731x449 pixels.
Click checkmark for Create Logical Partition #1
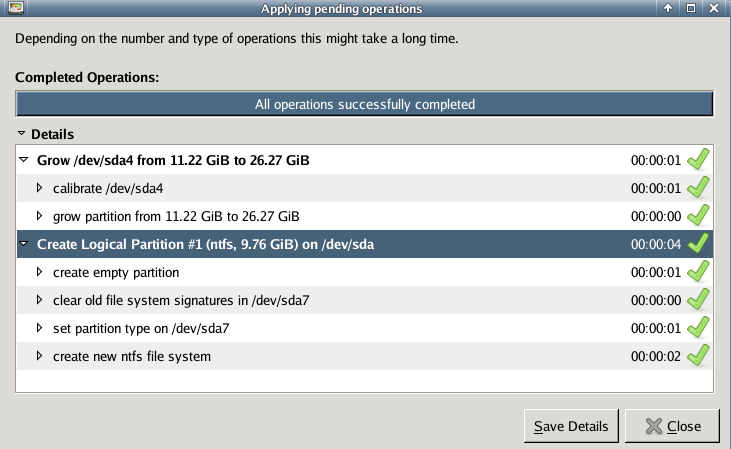pos(698,243)
